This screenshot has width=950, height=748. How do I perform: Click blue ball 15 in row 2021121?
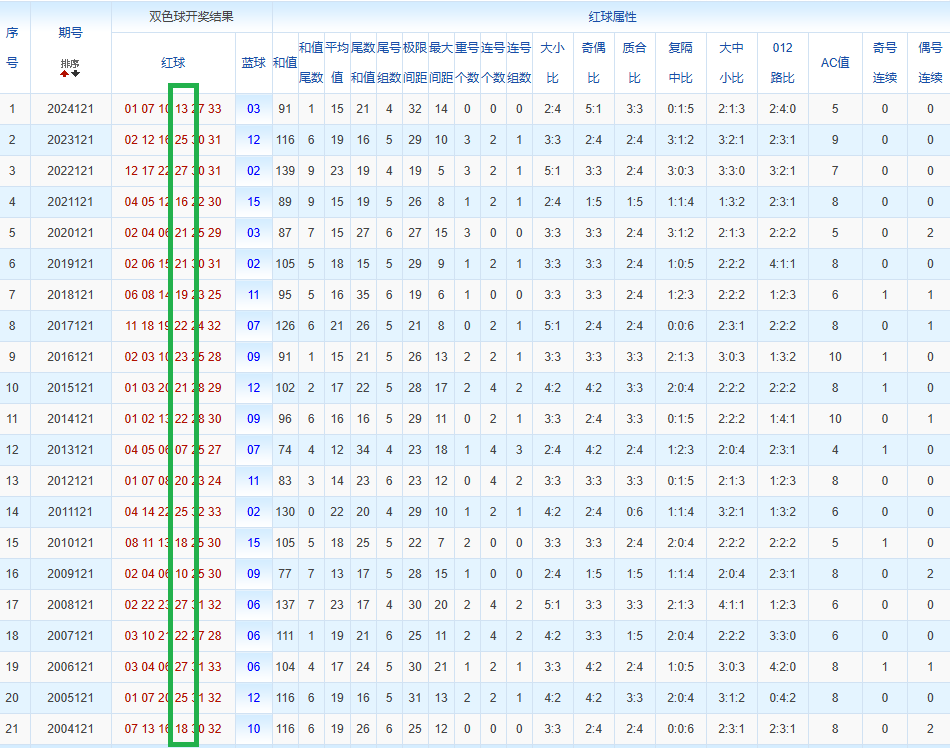[253, 202]
